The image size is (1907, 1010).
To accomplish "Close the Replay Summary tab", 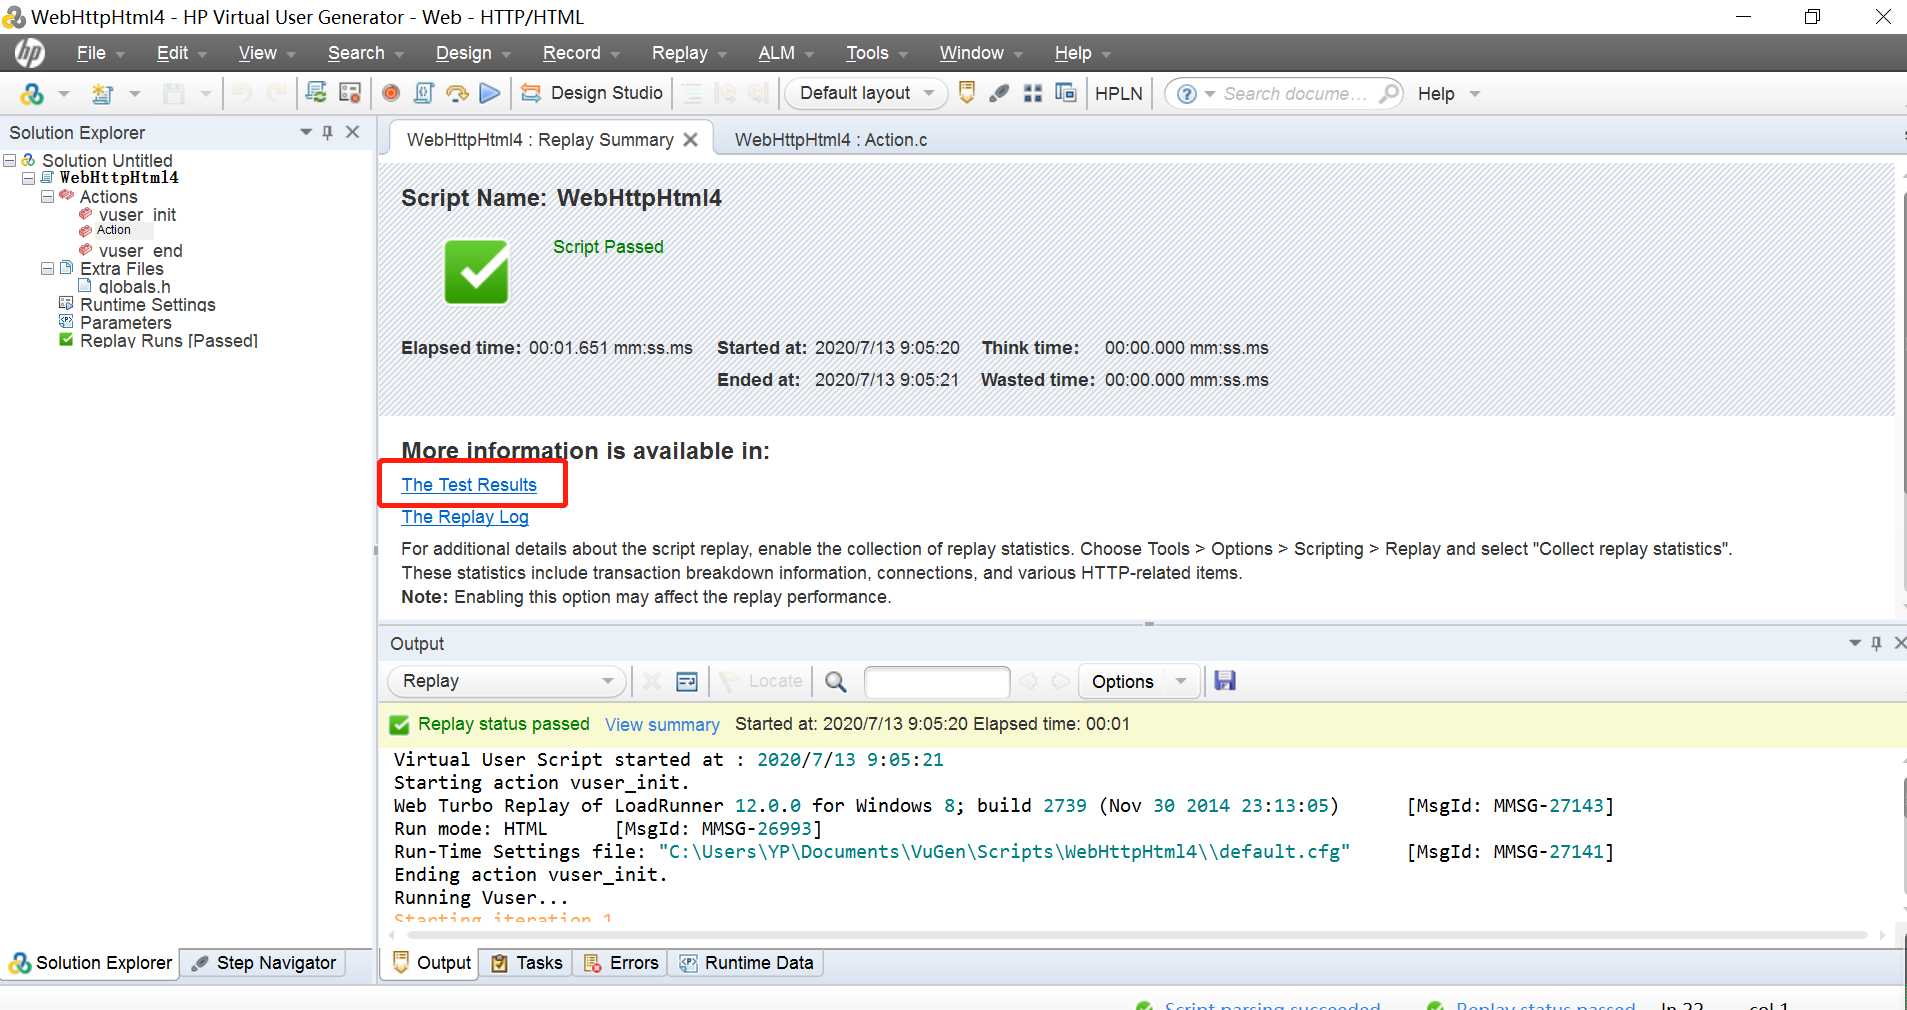I will [690, 140].
